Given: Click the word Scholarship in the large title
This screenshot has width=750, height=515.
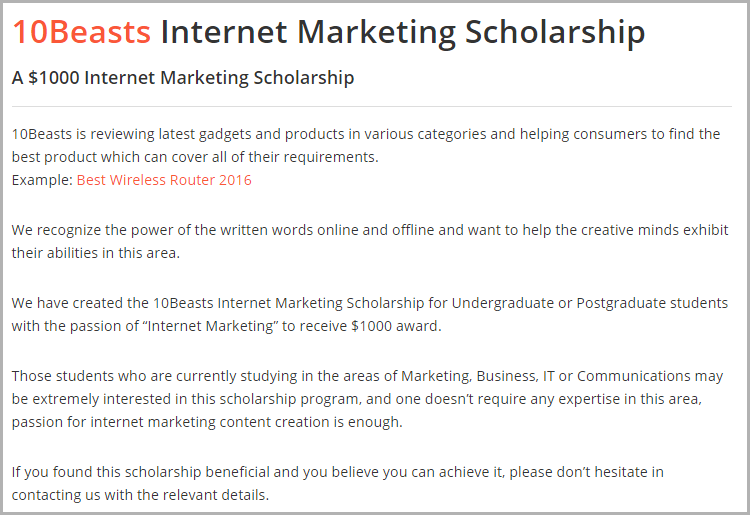Looking at the screenshot, I should coord(555,33).
